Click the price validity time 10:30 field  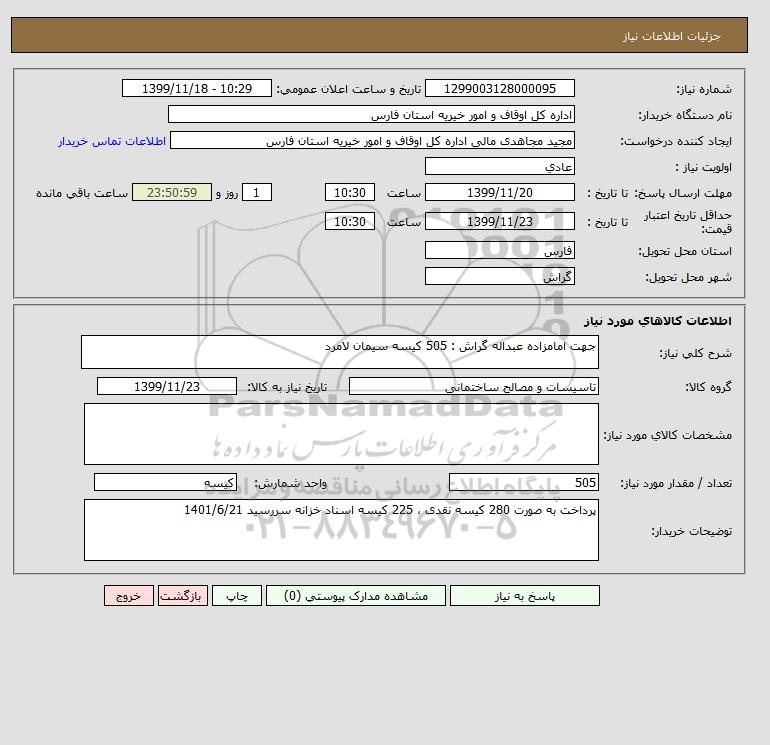(x=350, y=221)
